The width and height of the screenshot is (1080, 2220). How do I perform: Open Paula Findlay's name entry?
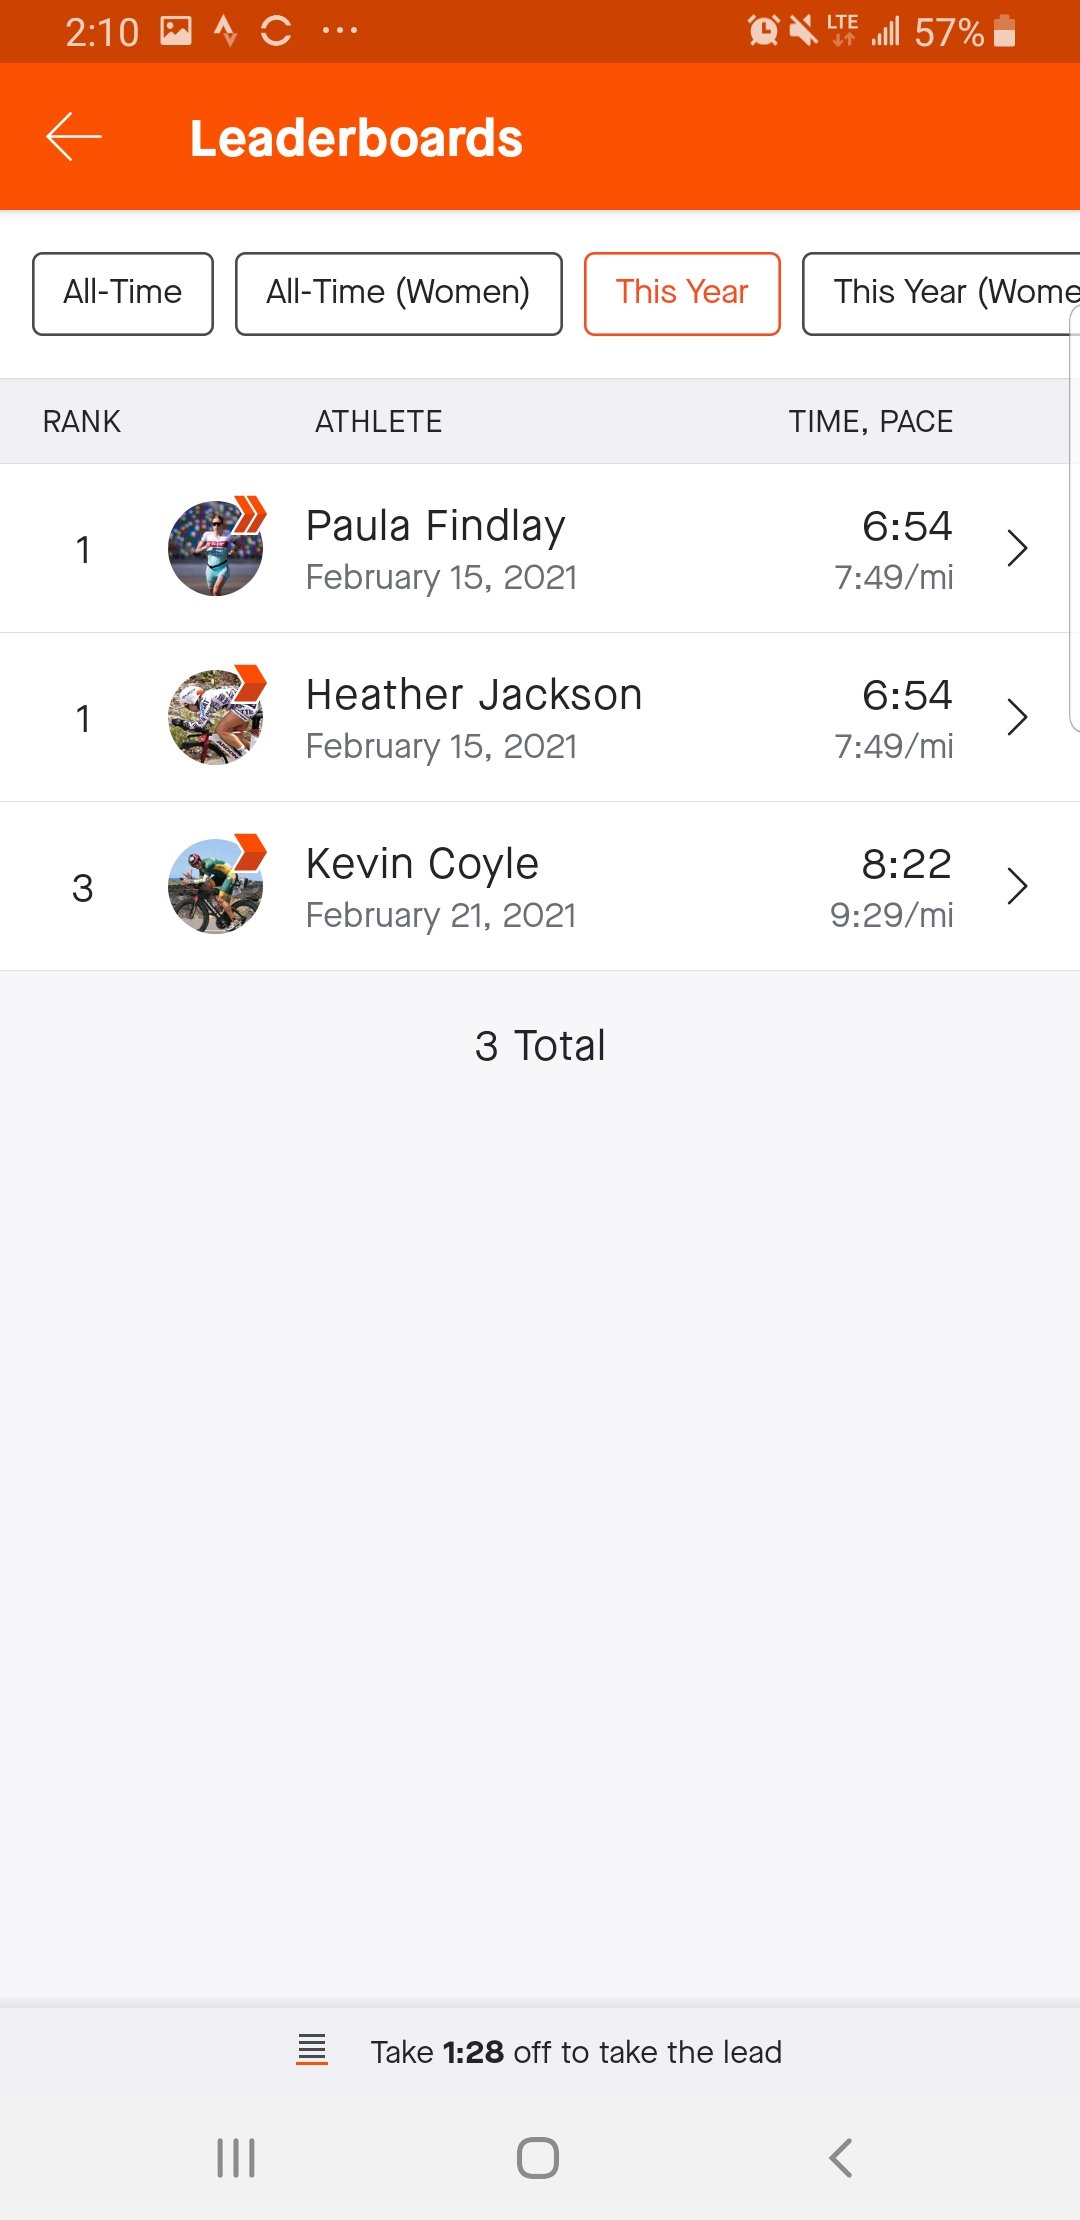click(436, 526)
